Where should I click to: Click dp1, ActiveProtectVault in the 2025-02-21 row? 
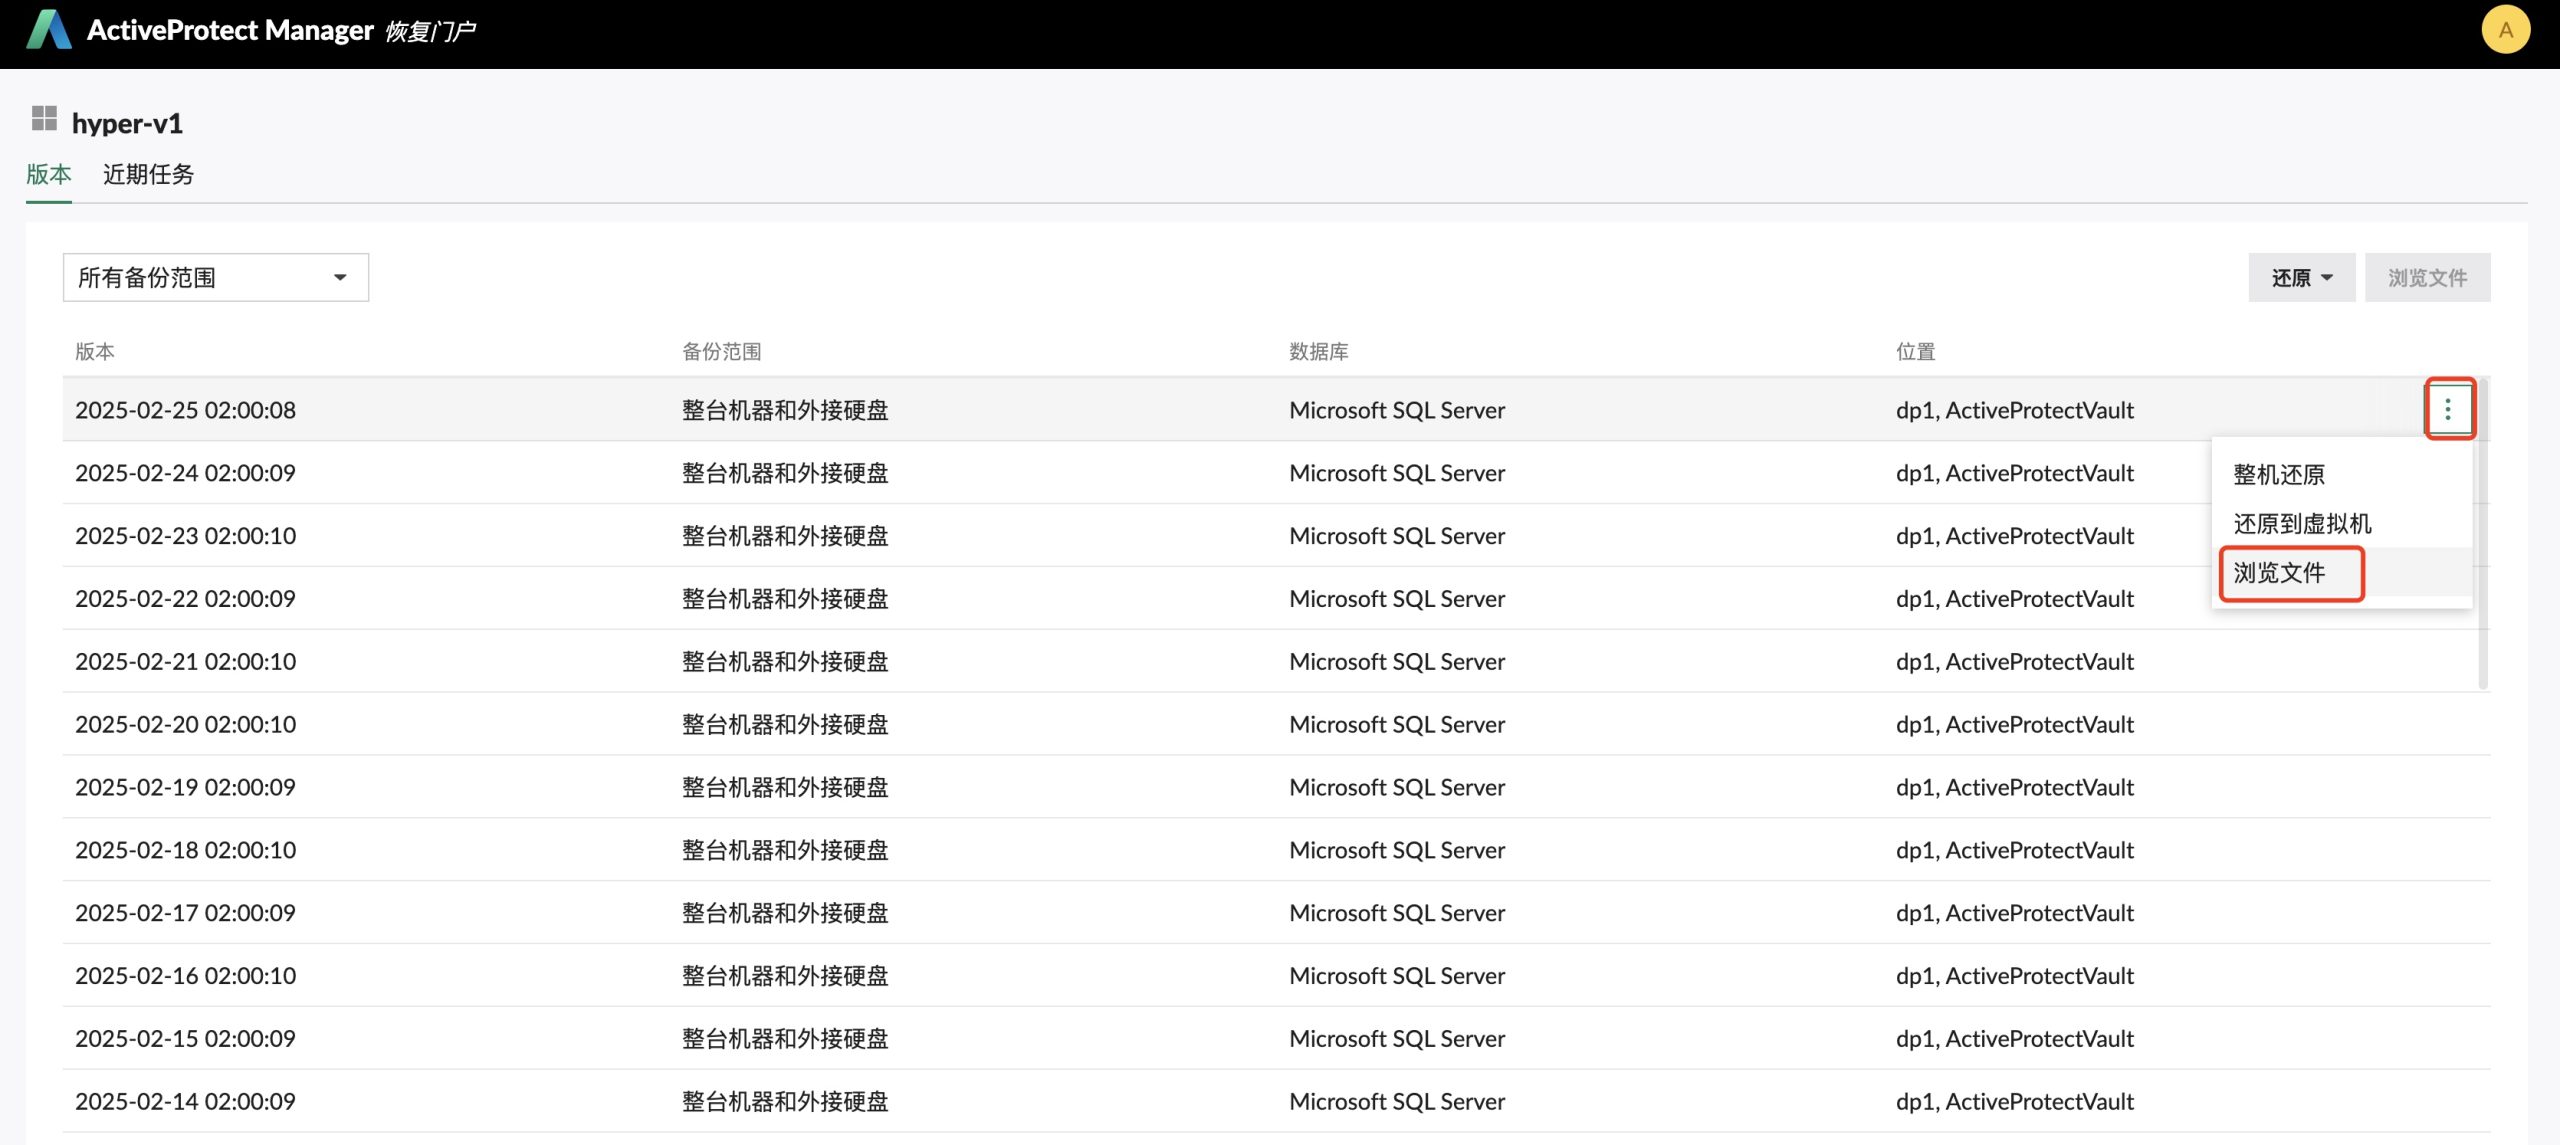2015,661
